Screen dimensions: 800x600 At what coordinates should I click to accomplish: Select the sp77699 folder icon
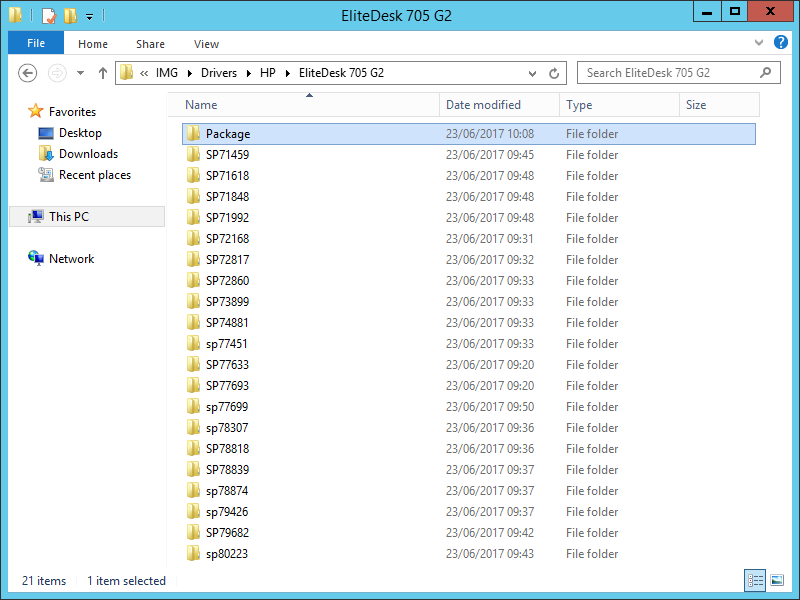click(193, 407)
